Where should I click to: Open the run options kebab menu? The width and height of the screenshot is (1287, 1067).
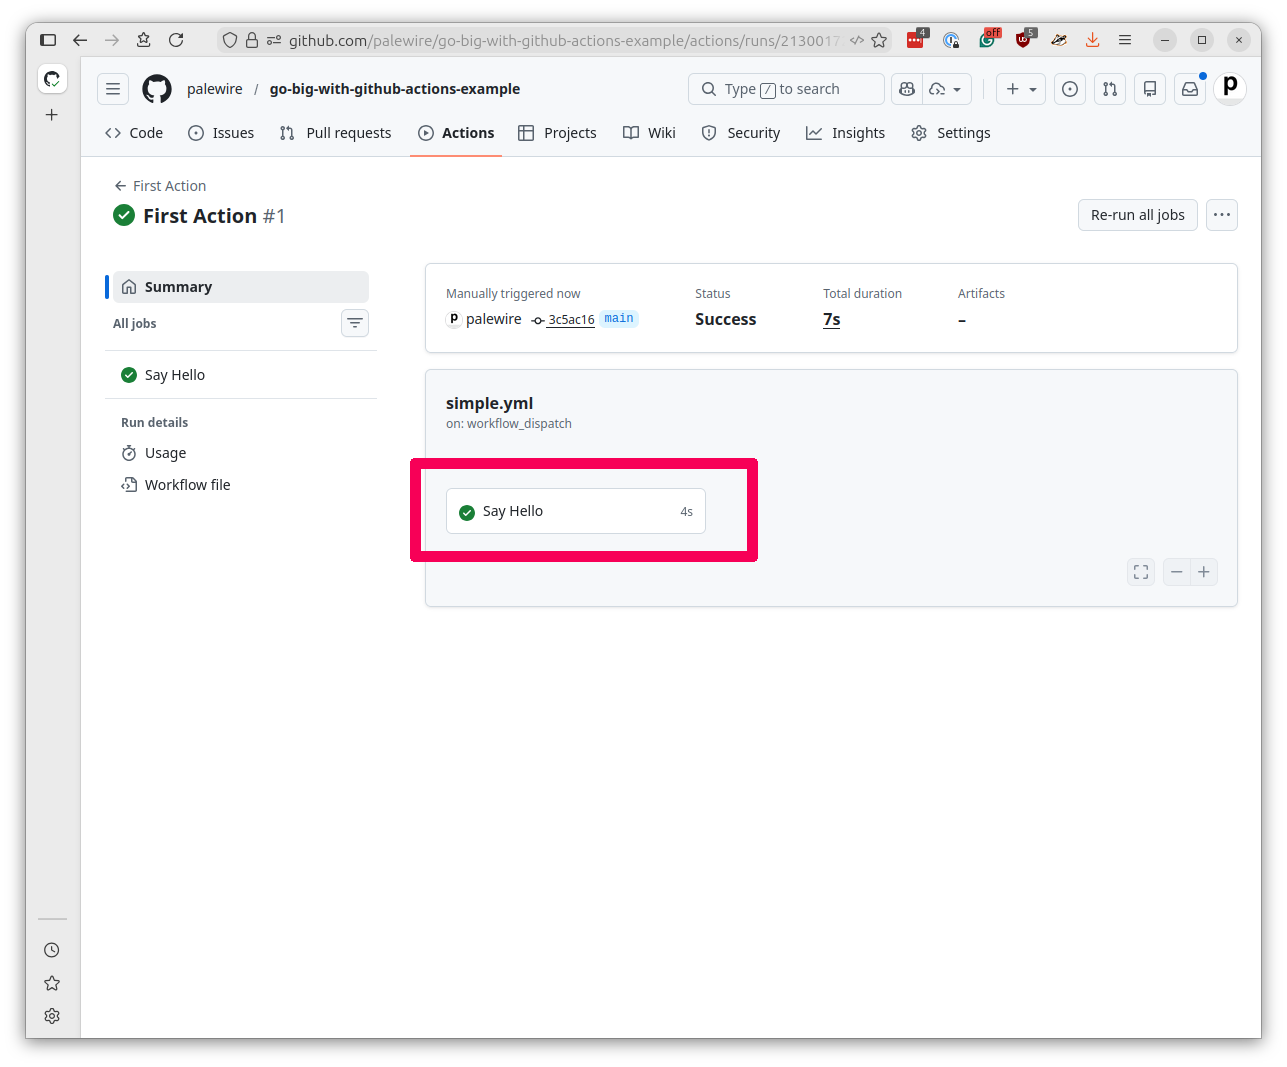(1221, 214)
